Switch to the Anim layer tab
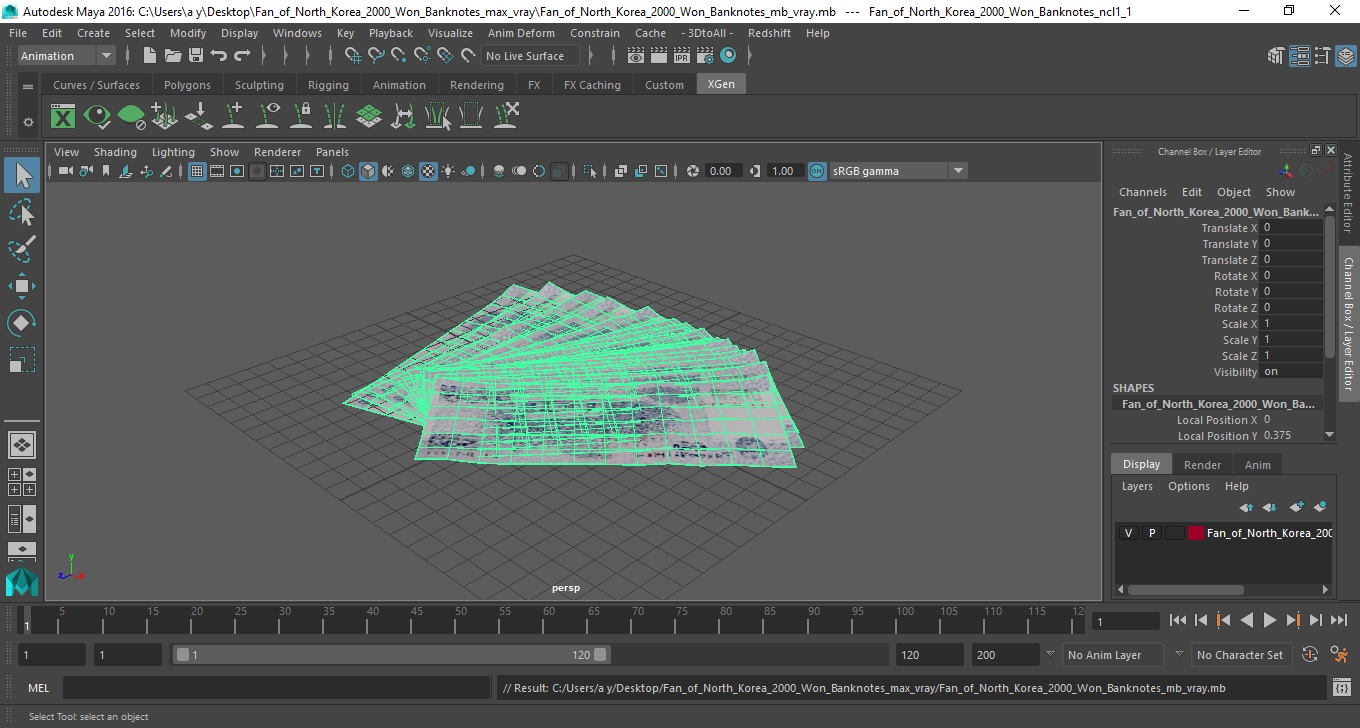1360x728 pixels. tap(1257, 465)
